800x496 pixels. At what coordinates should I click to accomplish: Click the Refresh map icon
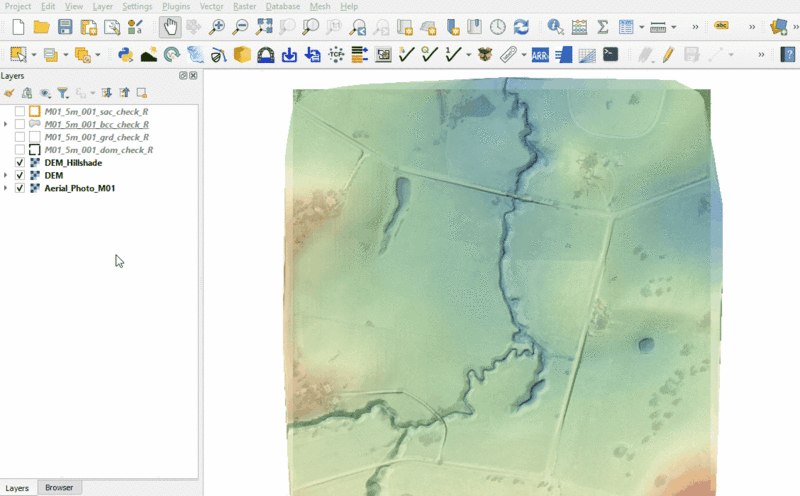[x=521, y=27]
